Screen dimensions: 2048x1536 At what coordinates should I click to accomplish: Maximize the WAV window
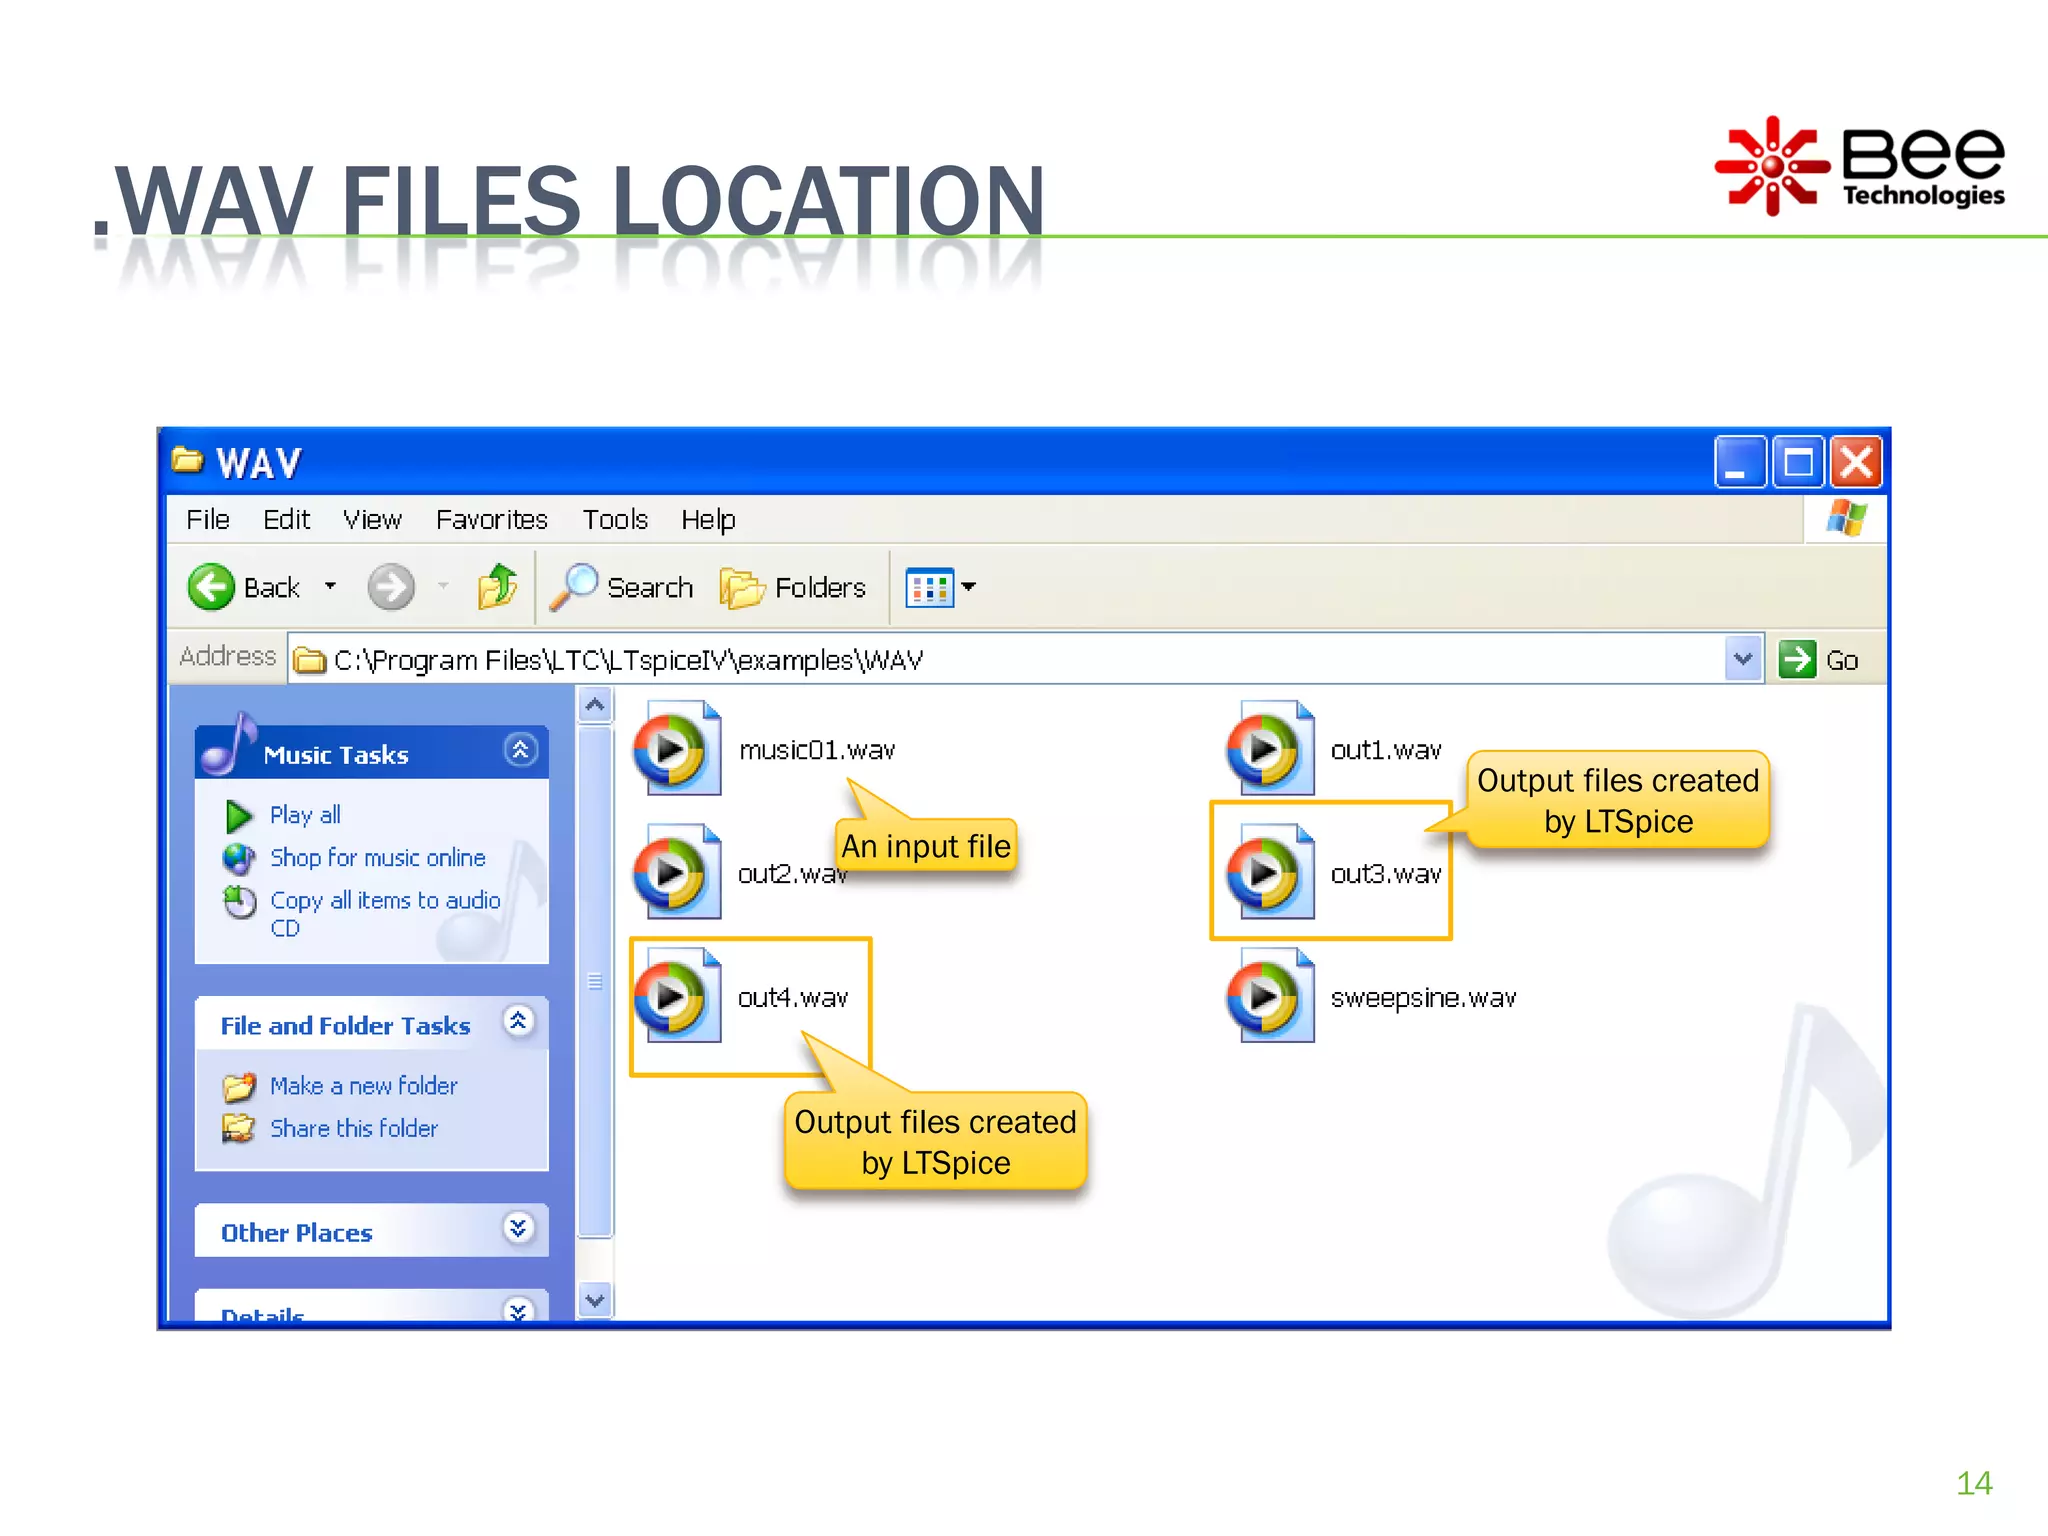click(1798, 462)
